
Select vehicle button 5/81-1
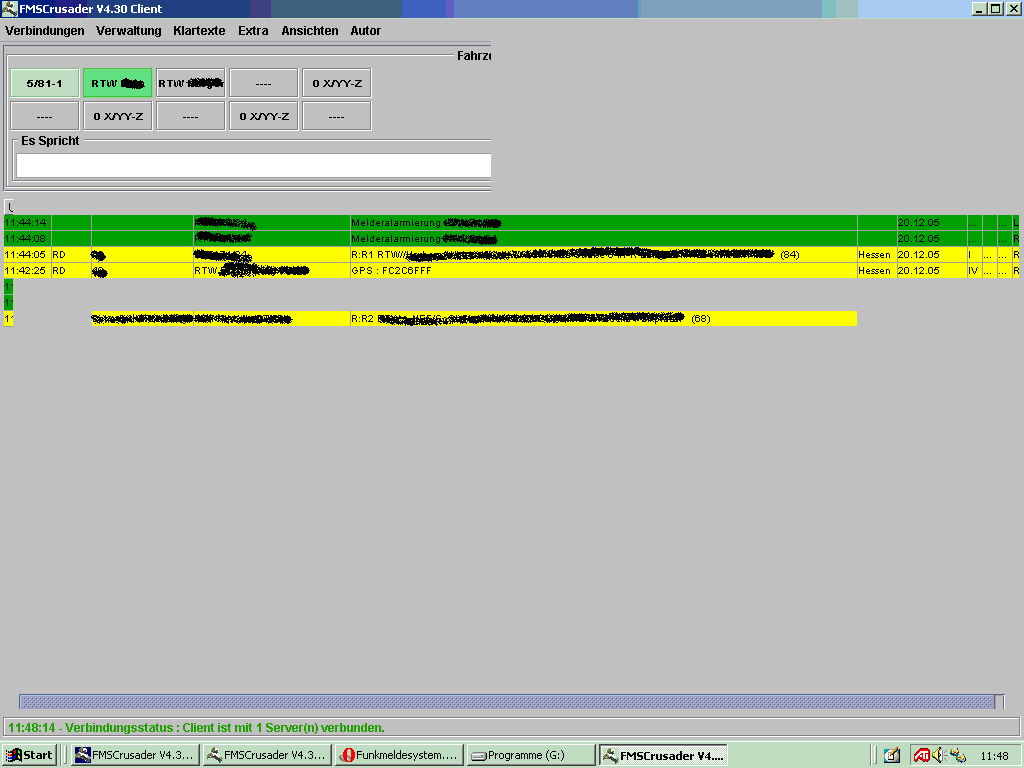[x=45, y=83]
